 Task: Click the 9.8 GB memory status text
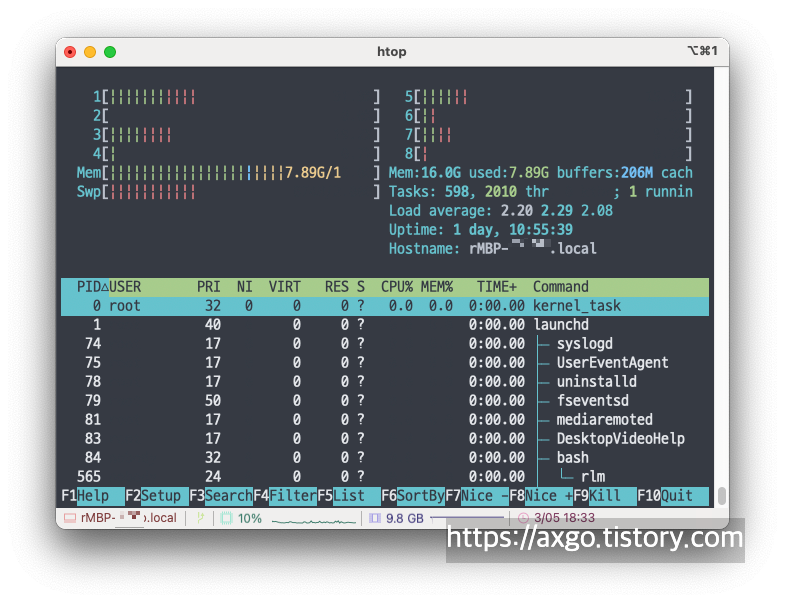coord(405,518)
